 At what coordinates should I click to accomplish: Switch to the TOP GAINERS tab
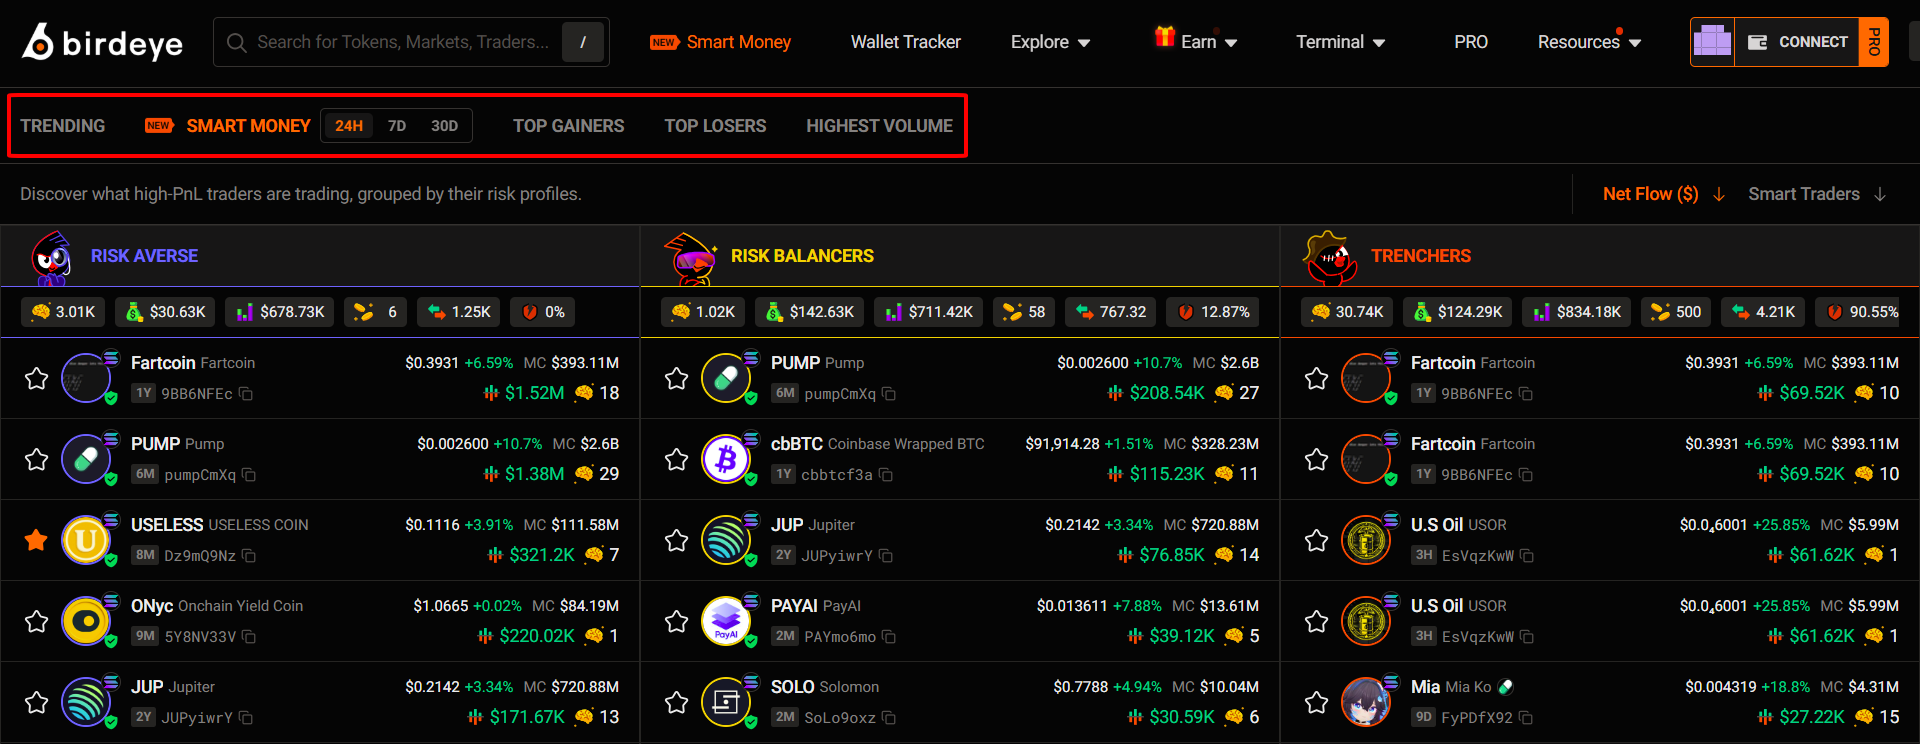pyautogui.click(x=569, y=126)
